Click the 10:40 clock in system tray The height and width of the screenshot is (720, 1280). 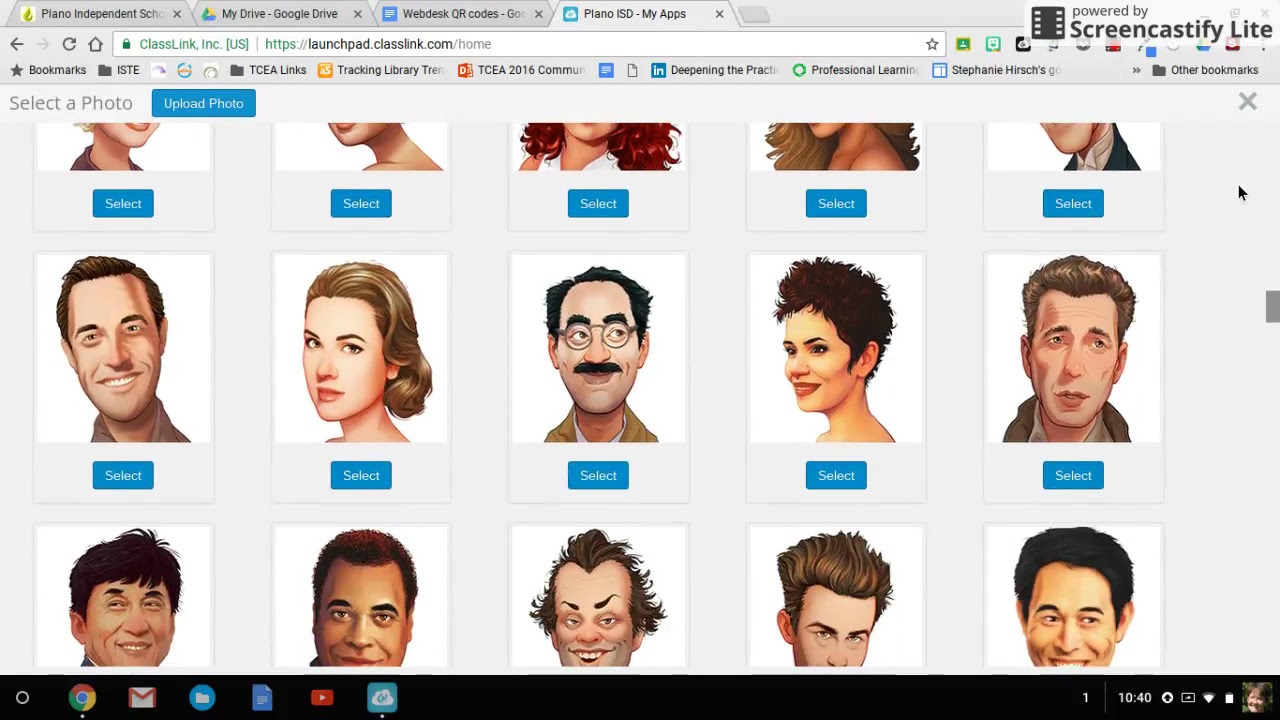pyautogui.click(x=1135, y=698)
